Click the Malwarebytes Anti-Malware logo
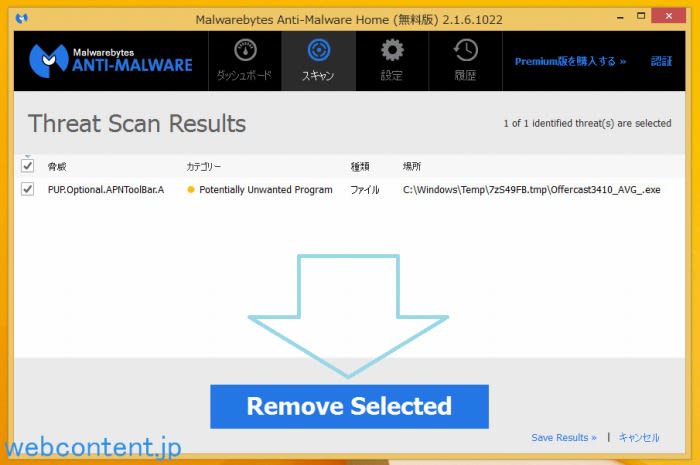700x465 pixels. point(108,61)
